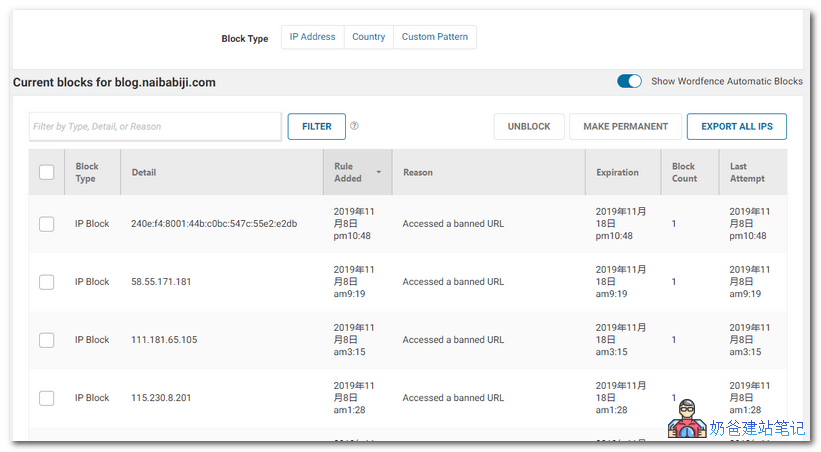The width and height of the screenshot is (821, 452).
Task: Switch to Country block type
Action: click(x=368, y=37)
